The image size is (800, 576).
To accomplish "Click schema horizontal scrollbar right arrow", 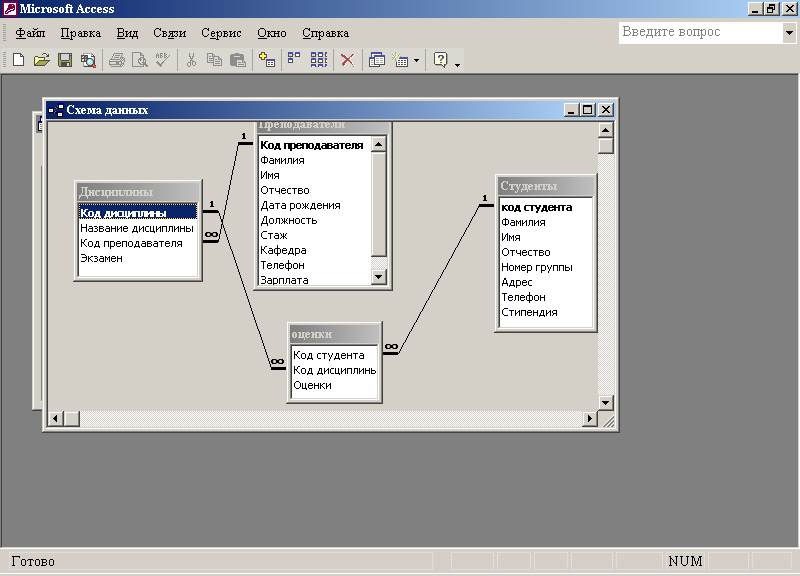I will pos(590,419).
